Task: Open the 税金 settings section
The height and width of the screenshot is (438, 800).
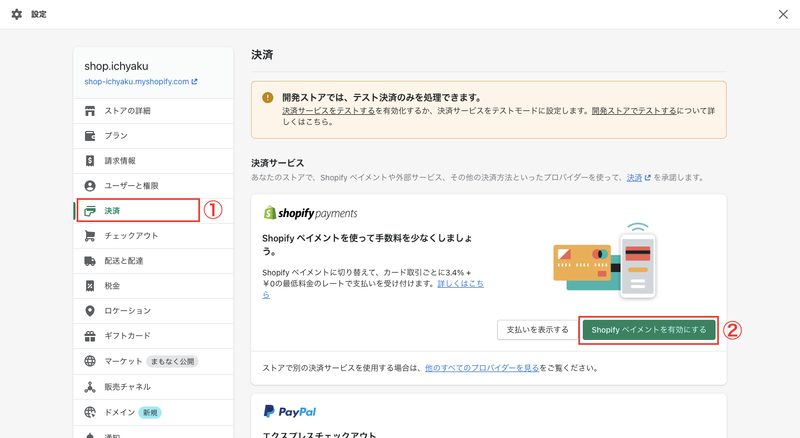Action: click(153, 286)
